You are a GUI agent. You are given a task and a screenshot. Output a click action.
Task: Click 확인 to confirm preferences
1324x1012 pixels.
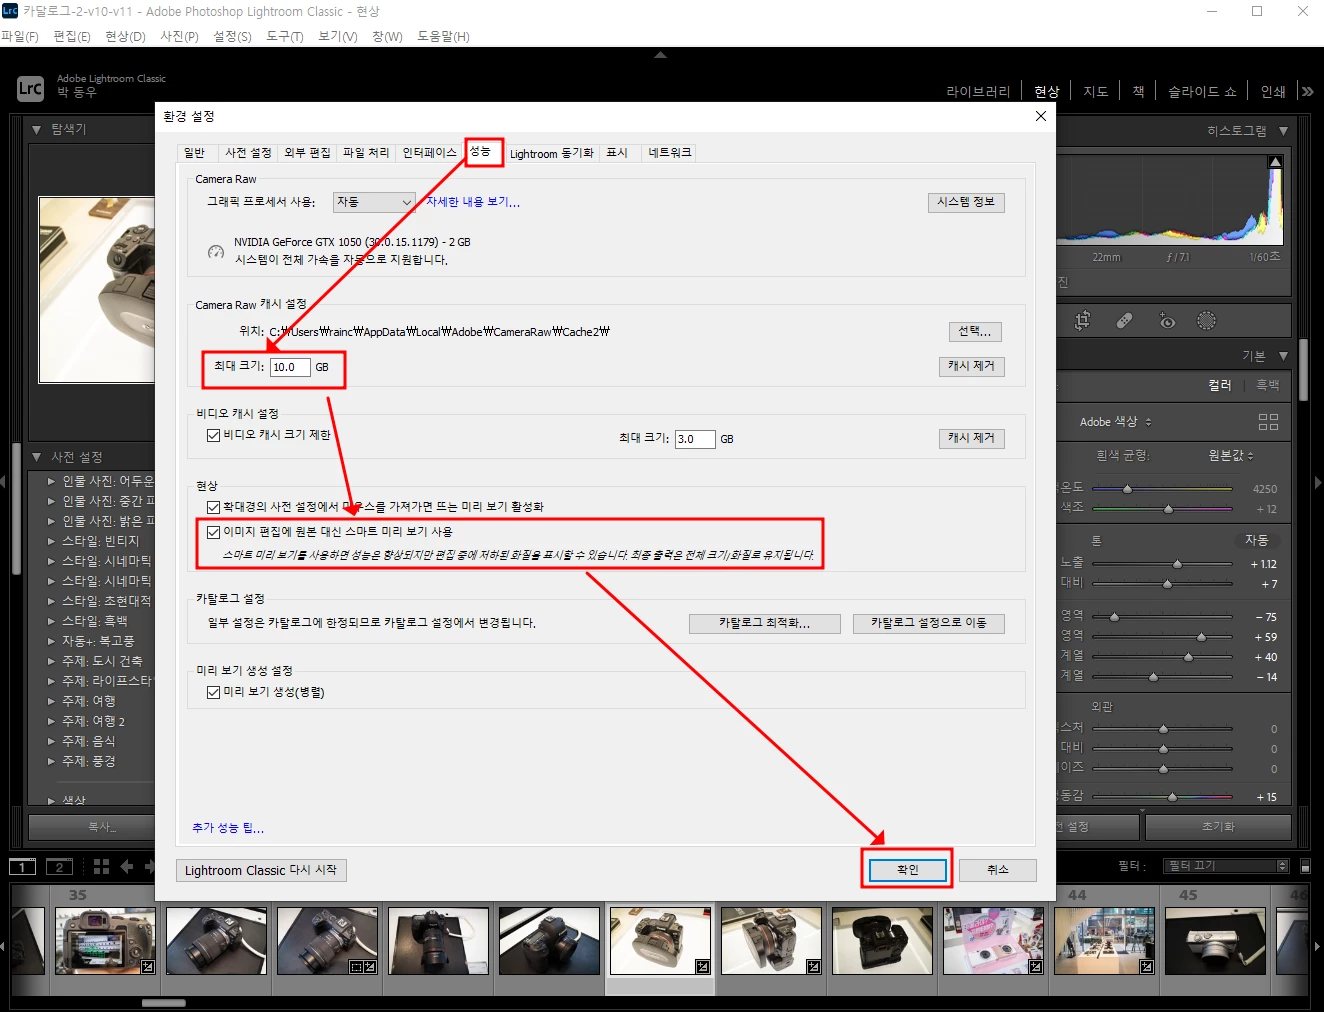(x=907, y=870)
